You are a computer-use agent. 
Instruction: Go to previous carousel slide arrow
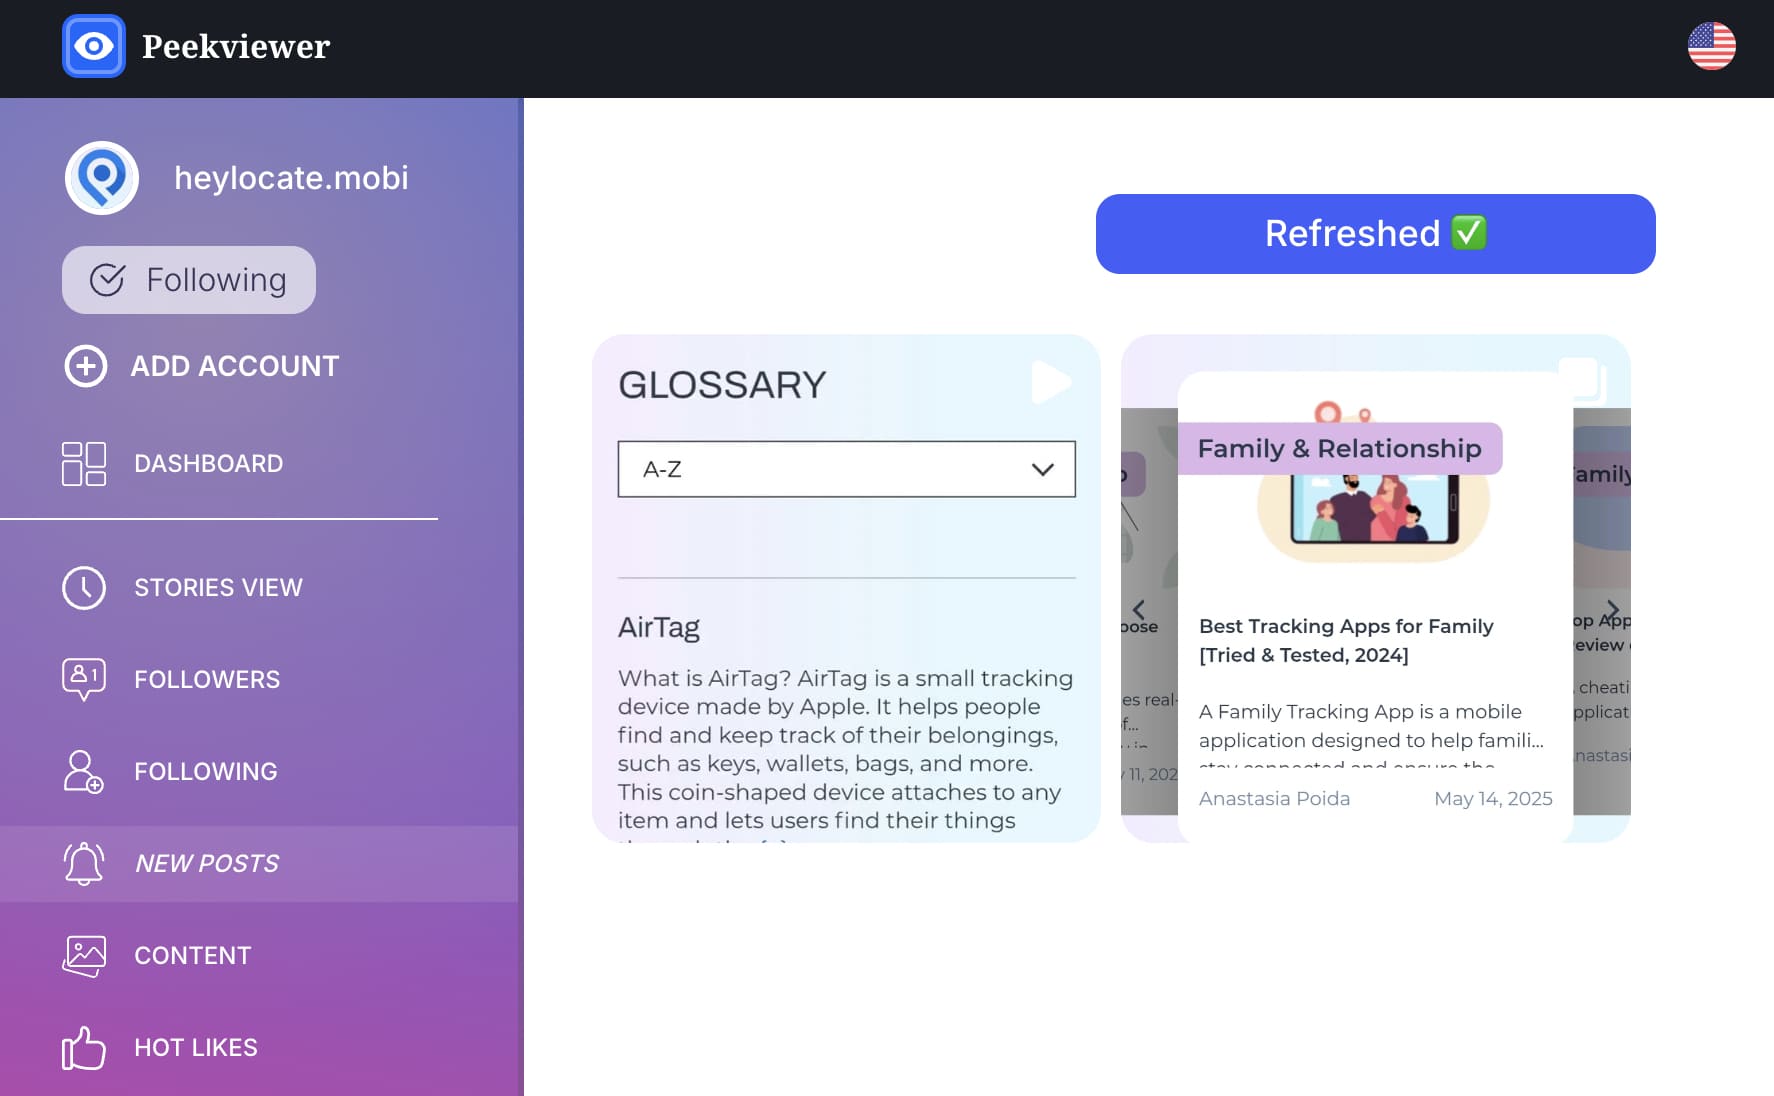coord(1138,610)
